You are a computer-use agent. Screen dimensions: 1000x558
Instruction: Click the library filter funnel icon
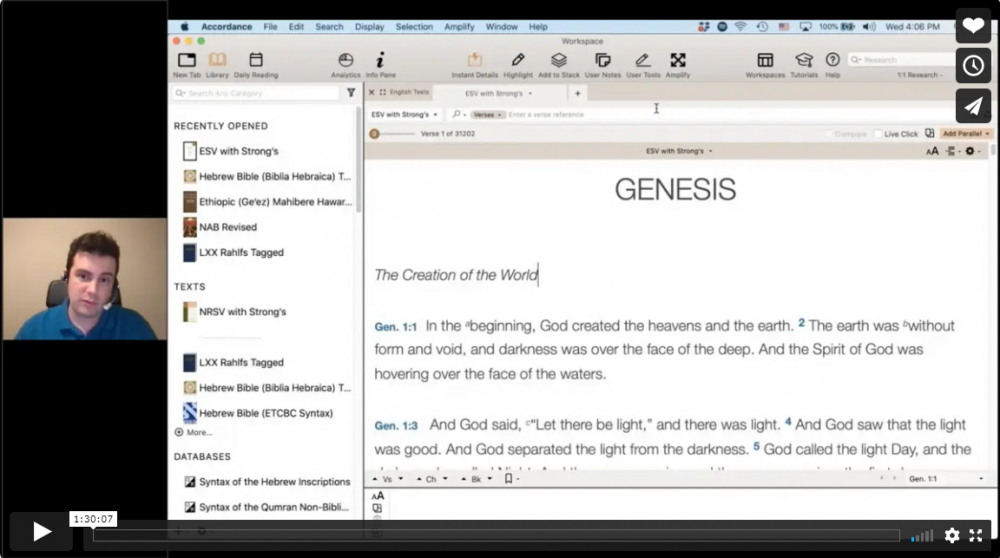(x=351, y=93)
